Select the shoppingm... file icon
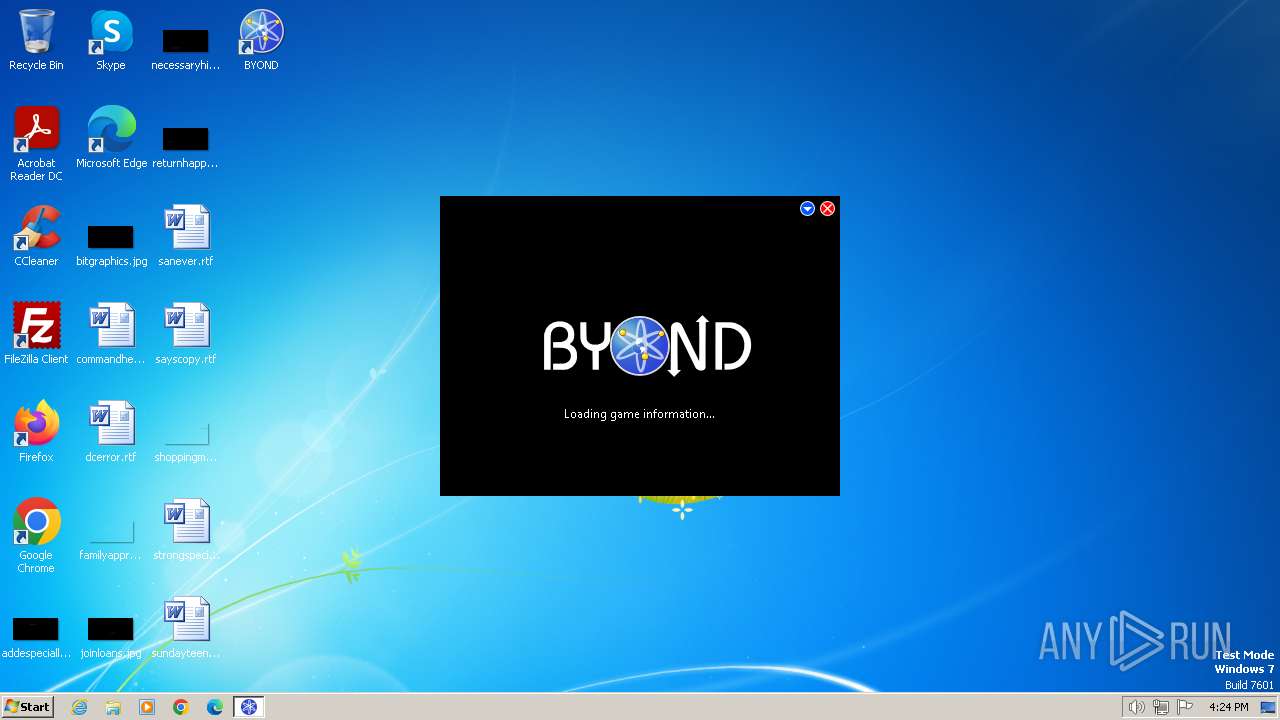This screenshot has height=720, width=1280. click(186, 440)
